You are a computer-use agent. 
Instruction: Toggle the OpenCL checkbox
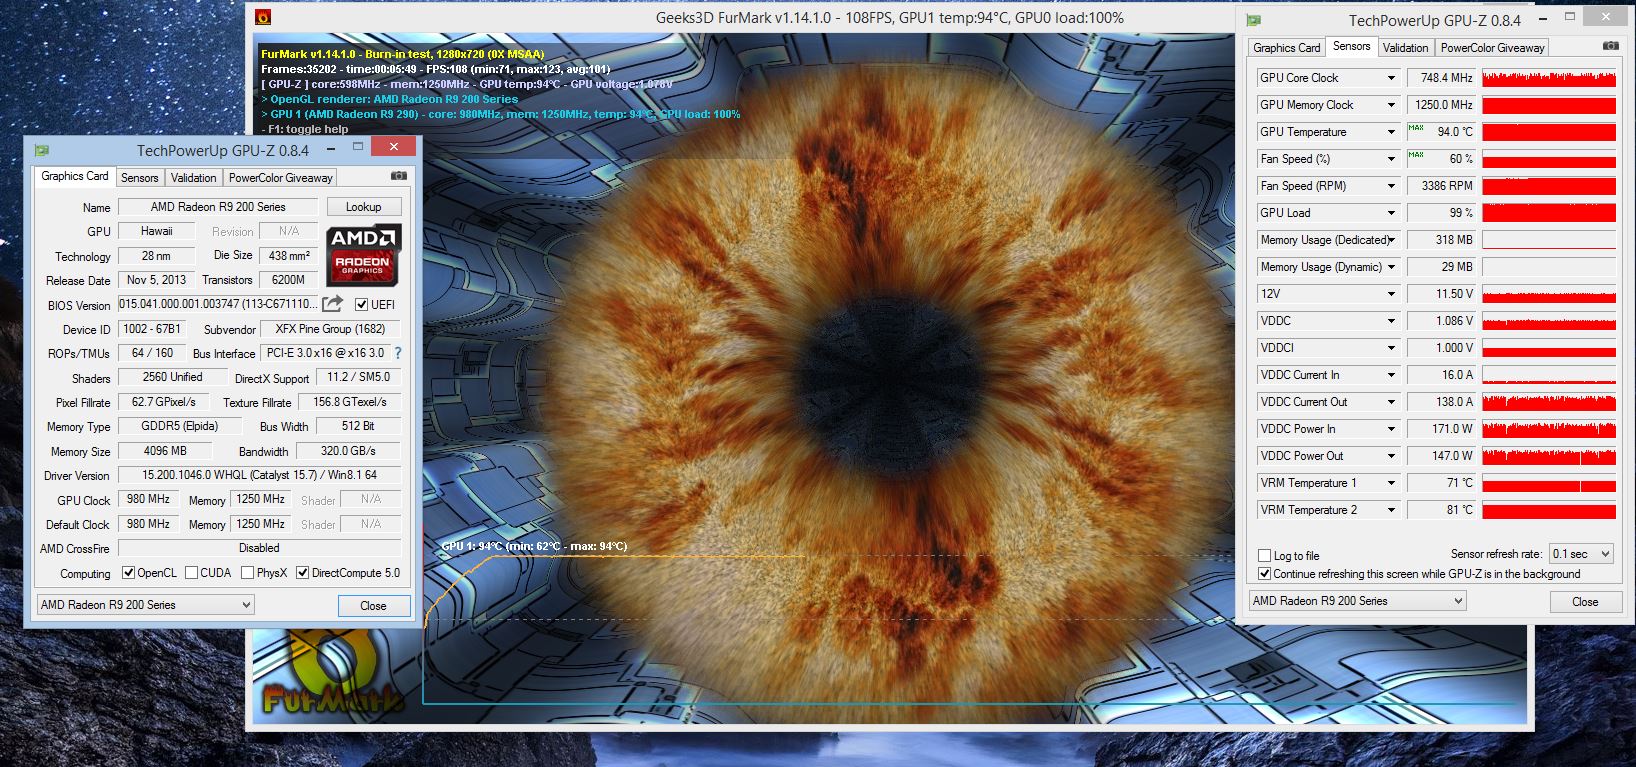pos(128,573)
